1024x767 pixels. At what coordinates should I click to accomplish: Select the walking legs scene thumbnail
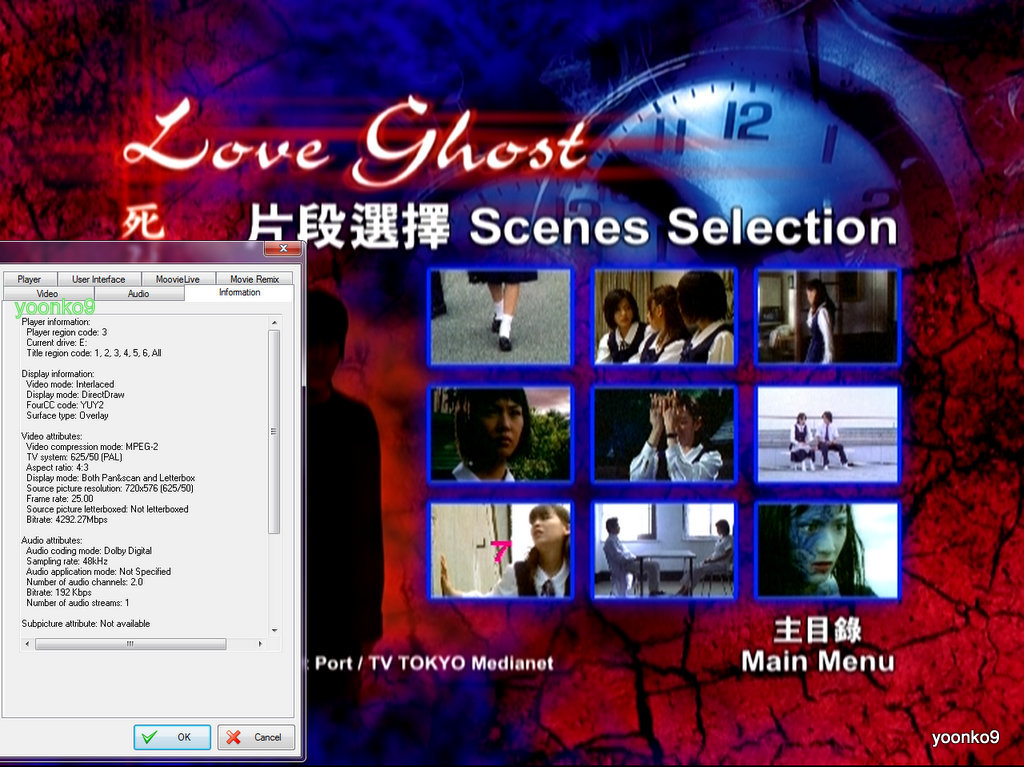tap(500, 318)
